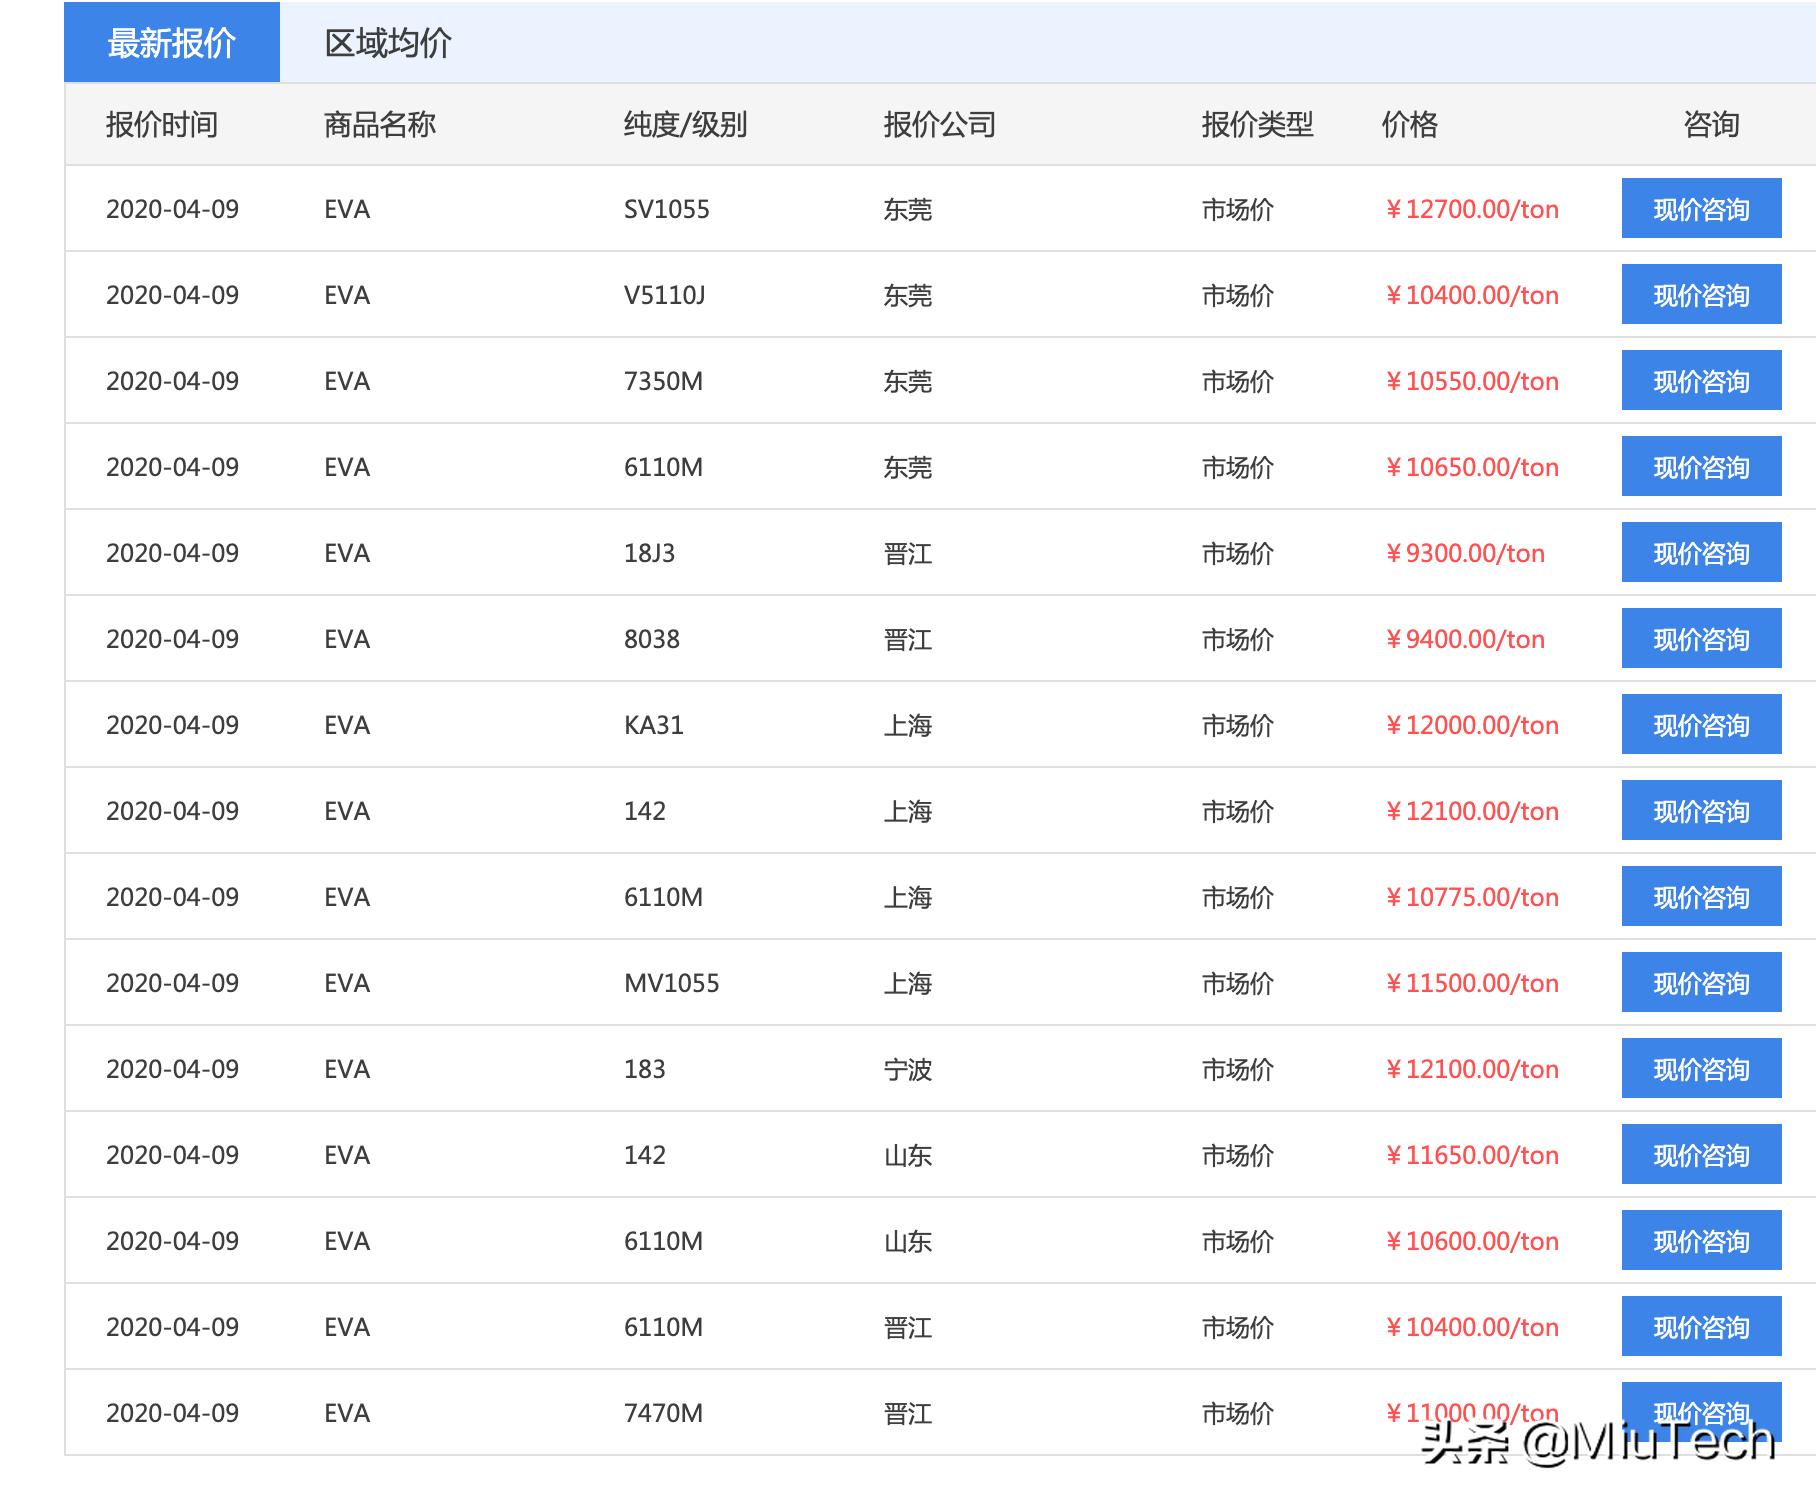Request 现价咨询 for 6110M 上海
Viewport: 1816px width, 1508px height.
[x=1701, y=897]
